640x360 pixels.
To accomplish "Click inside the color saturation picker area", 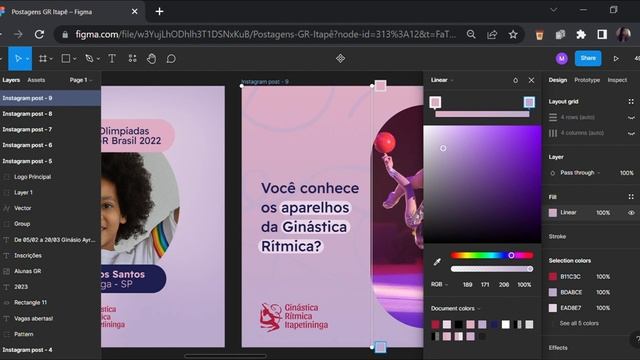I will point(482,184).
